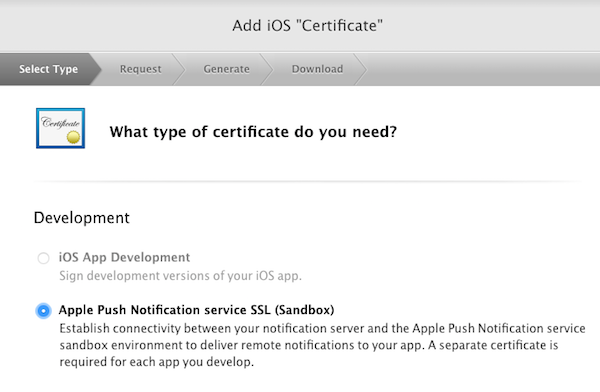Viewport: 600px width, 392px height.
Task: Click the 'iOS App Development' label
Action: pos(124,257)
